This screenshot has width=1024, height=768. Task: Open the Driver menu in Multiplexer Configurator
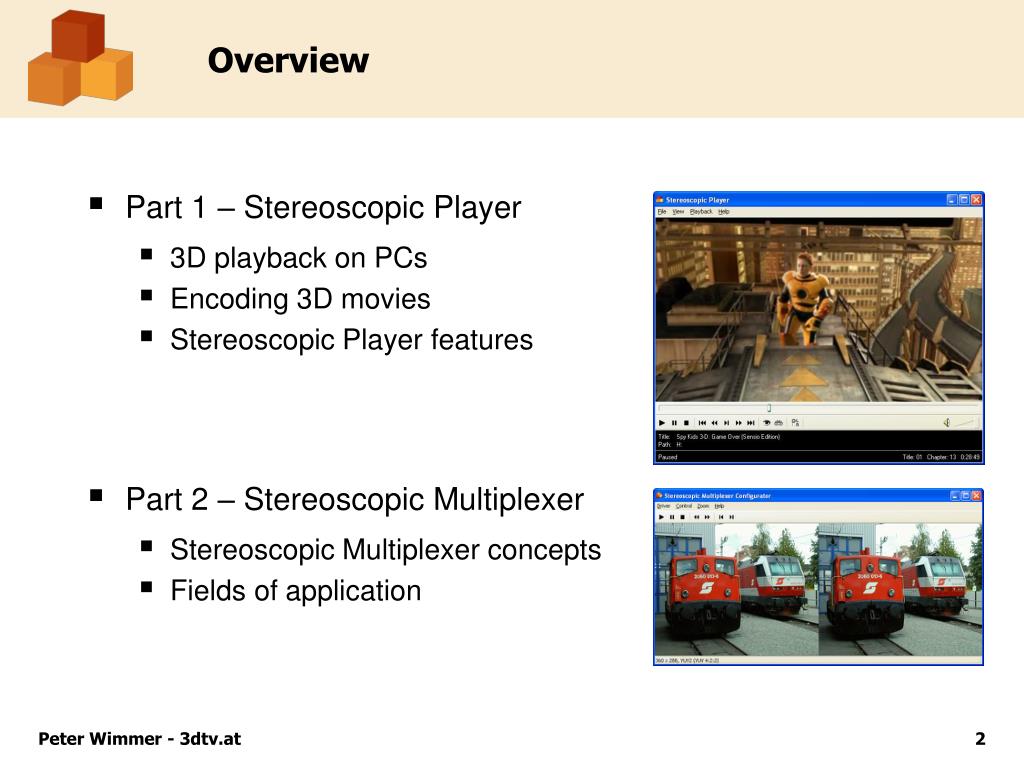click(664, 506)
